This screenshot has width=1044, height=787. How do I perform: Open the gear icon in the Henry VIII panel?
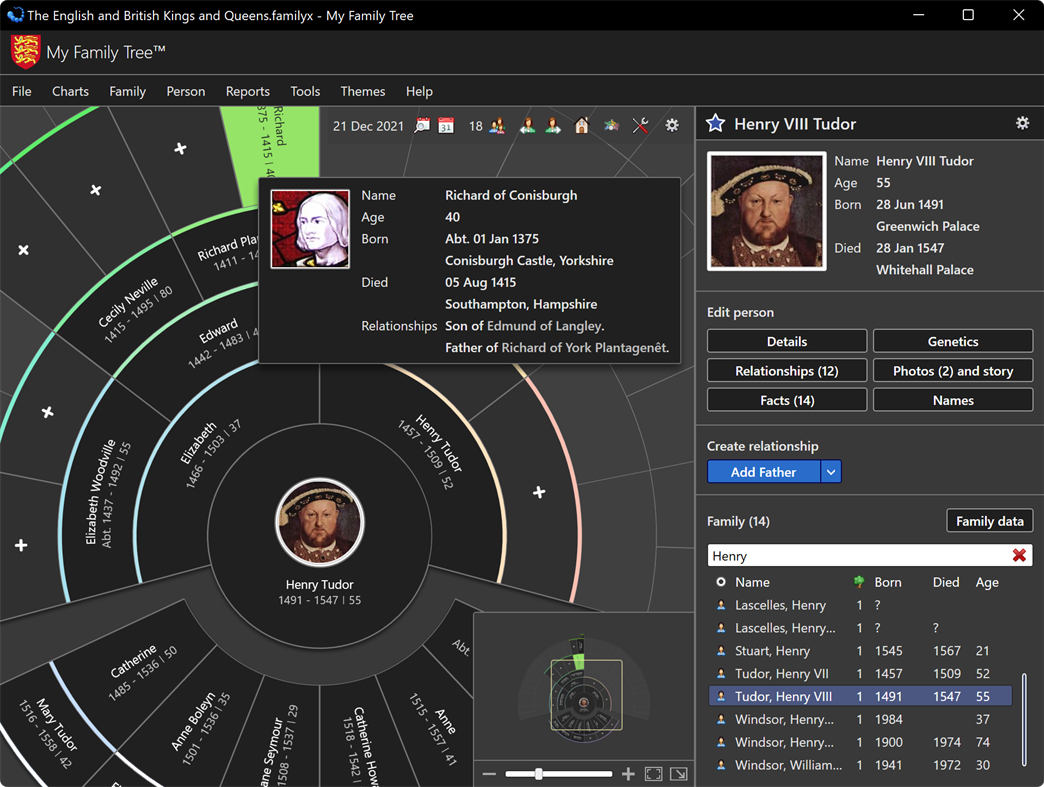1022,123
